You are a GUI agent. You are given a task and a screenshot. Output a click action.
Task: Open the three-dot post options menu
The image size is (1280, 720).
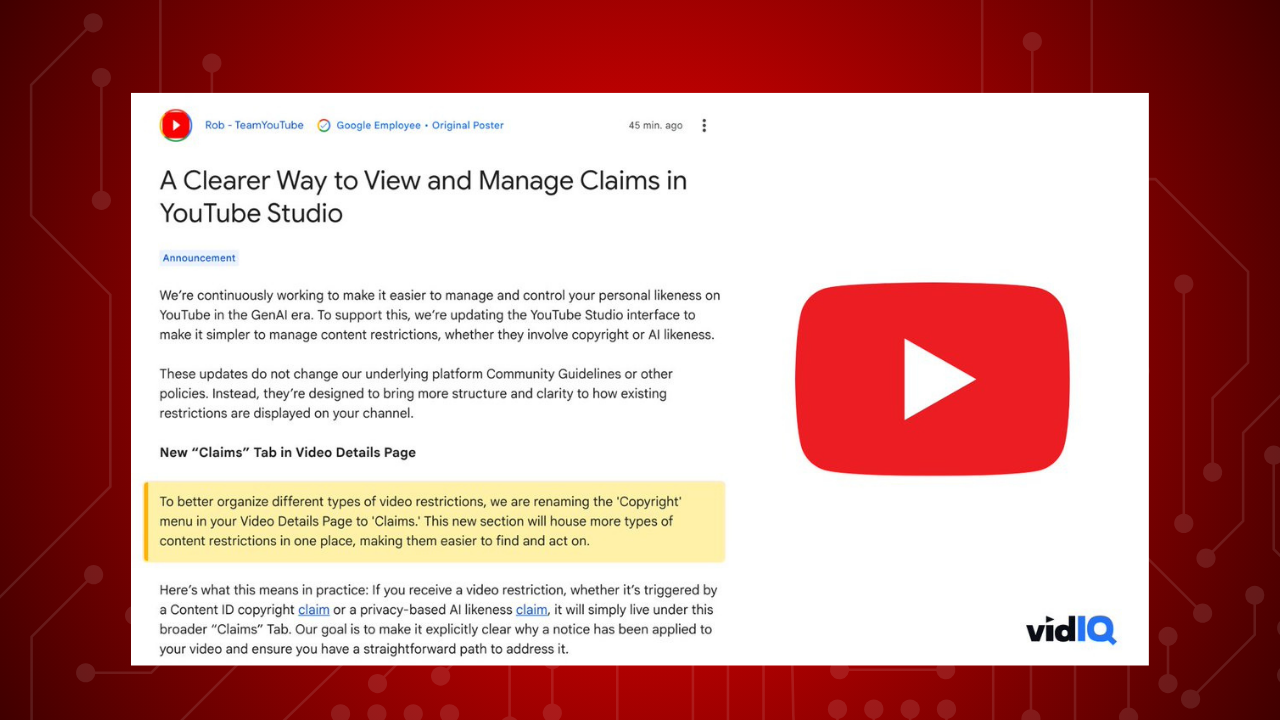704,126
